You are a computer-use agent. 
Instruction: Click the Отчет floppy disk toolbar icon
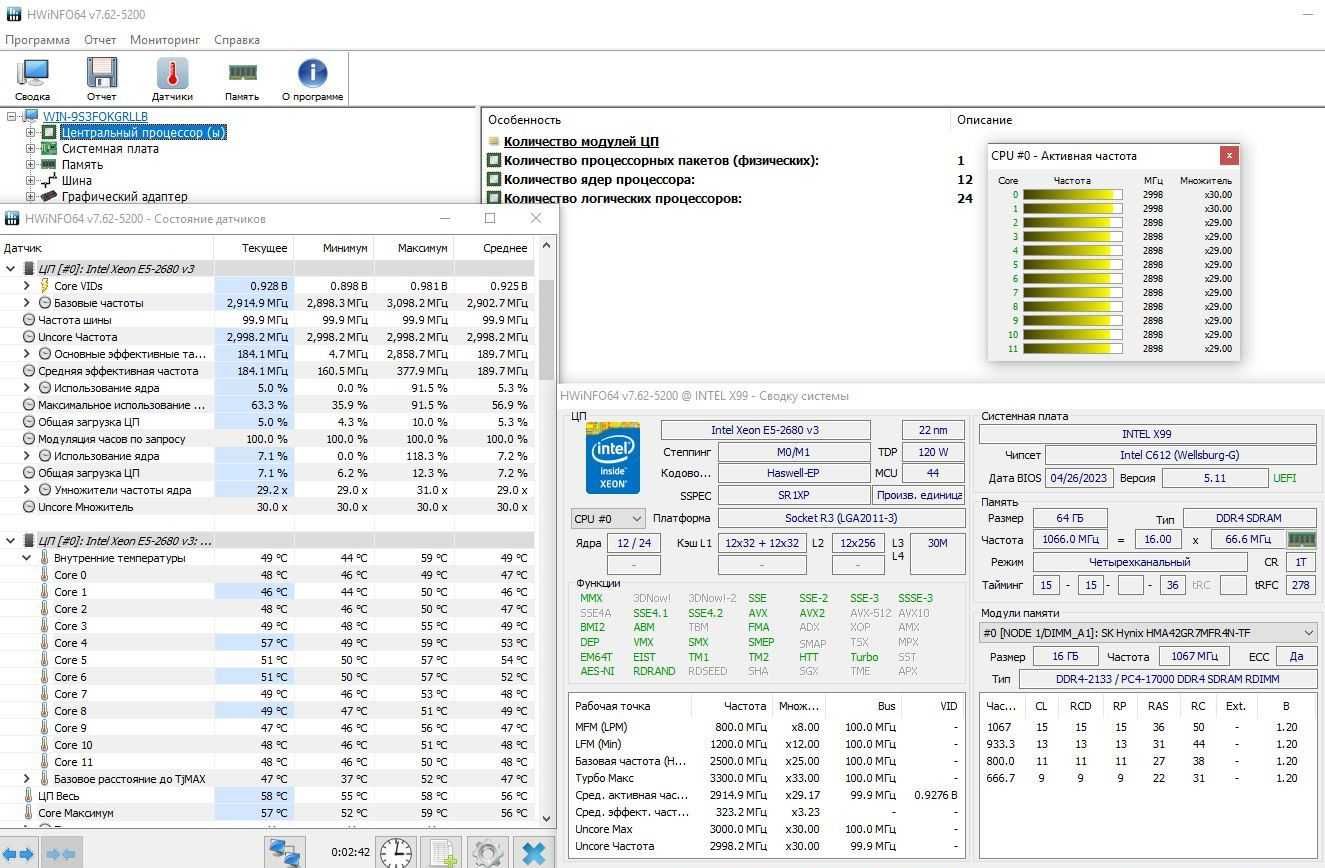(101, 79)
